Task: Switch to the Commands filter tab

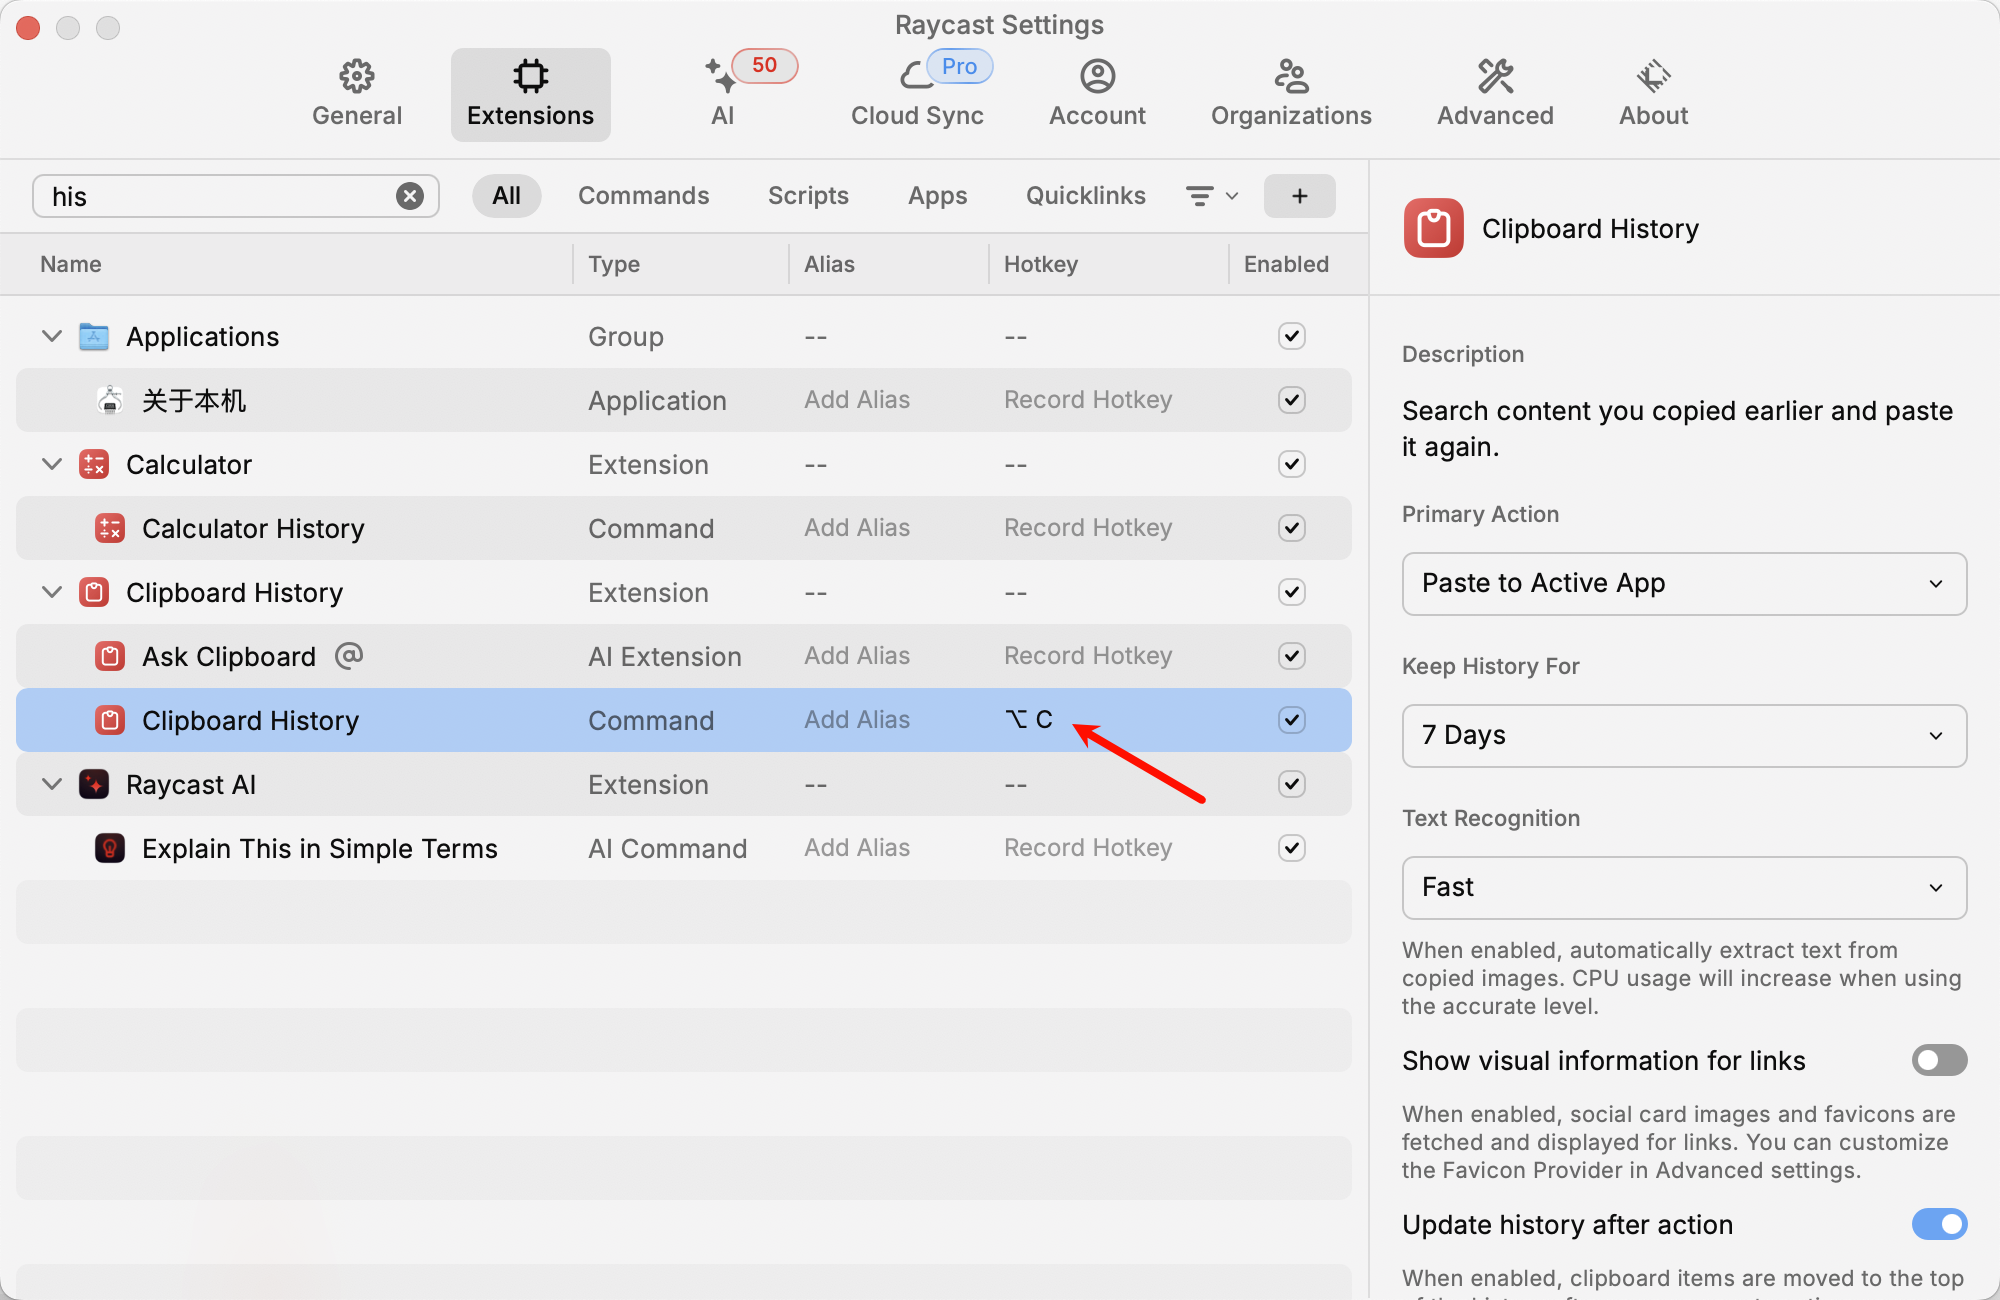Action: pyautogui.click(x=643, y=196)
